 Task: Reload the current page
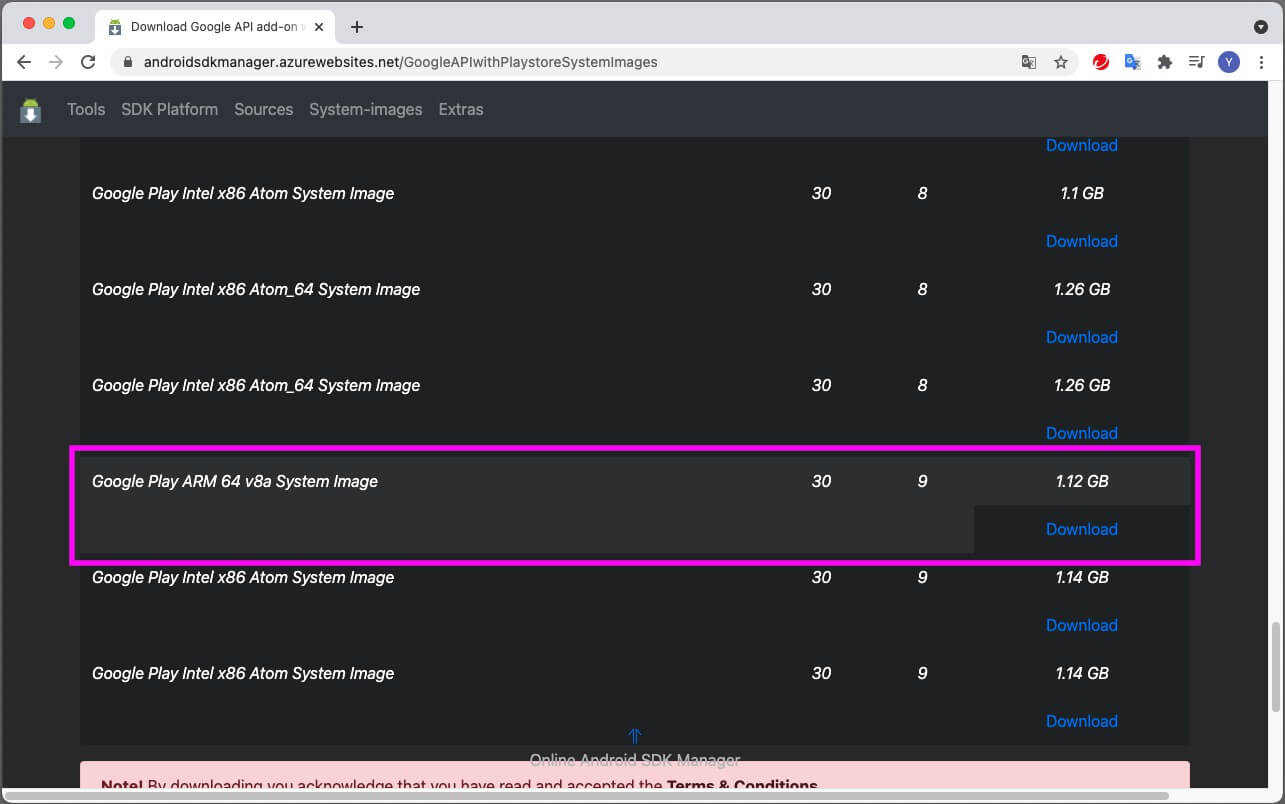[x=88, y=62]
